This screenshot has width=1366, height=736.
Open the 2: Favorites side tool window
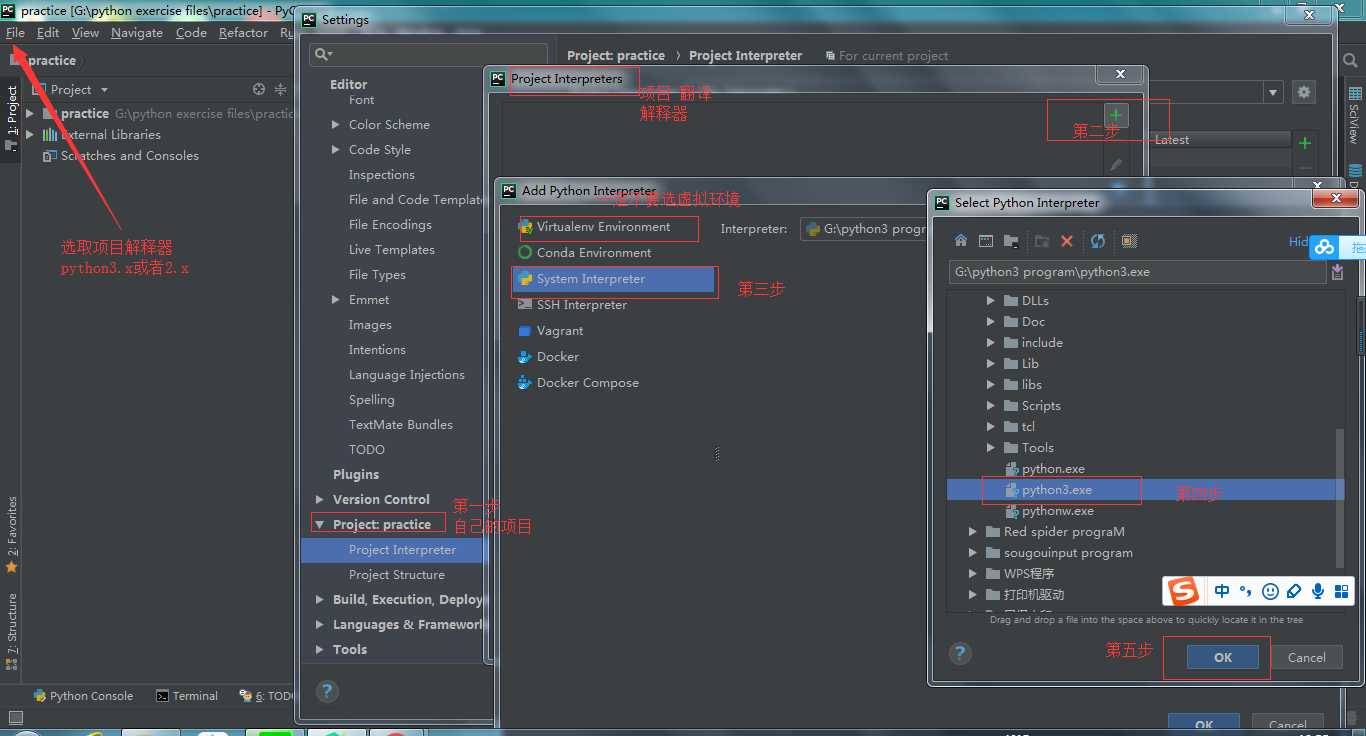click(x=12, y=534)
